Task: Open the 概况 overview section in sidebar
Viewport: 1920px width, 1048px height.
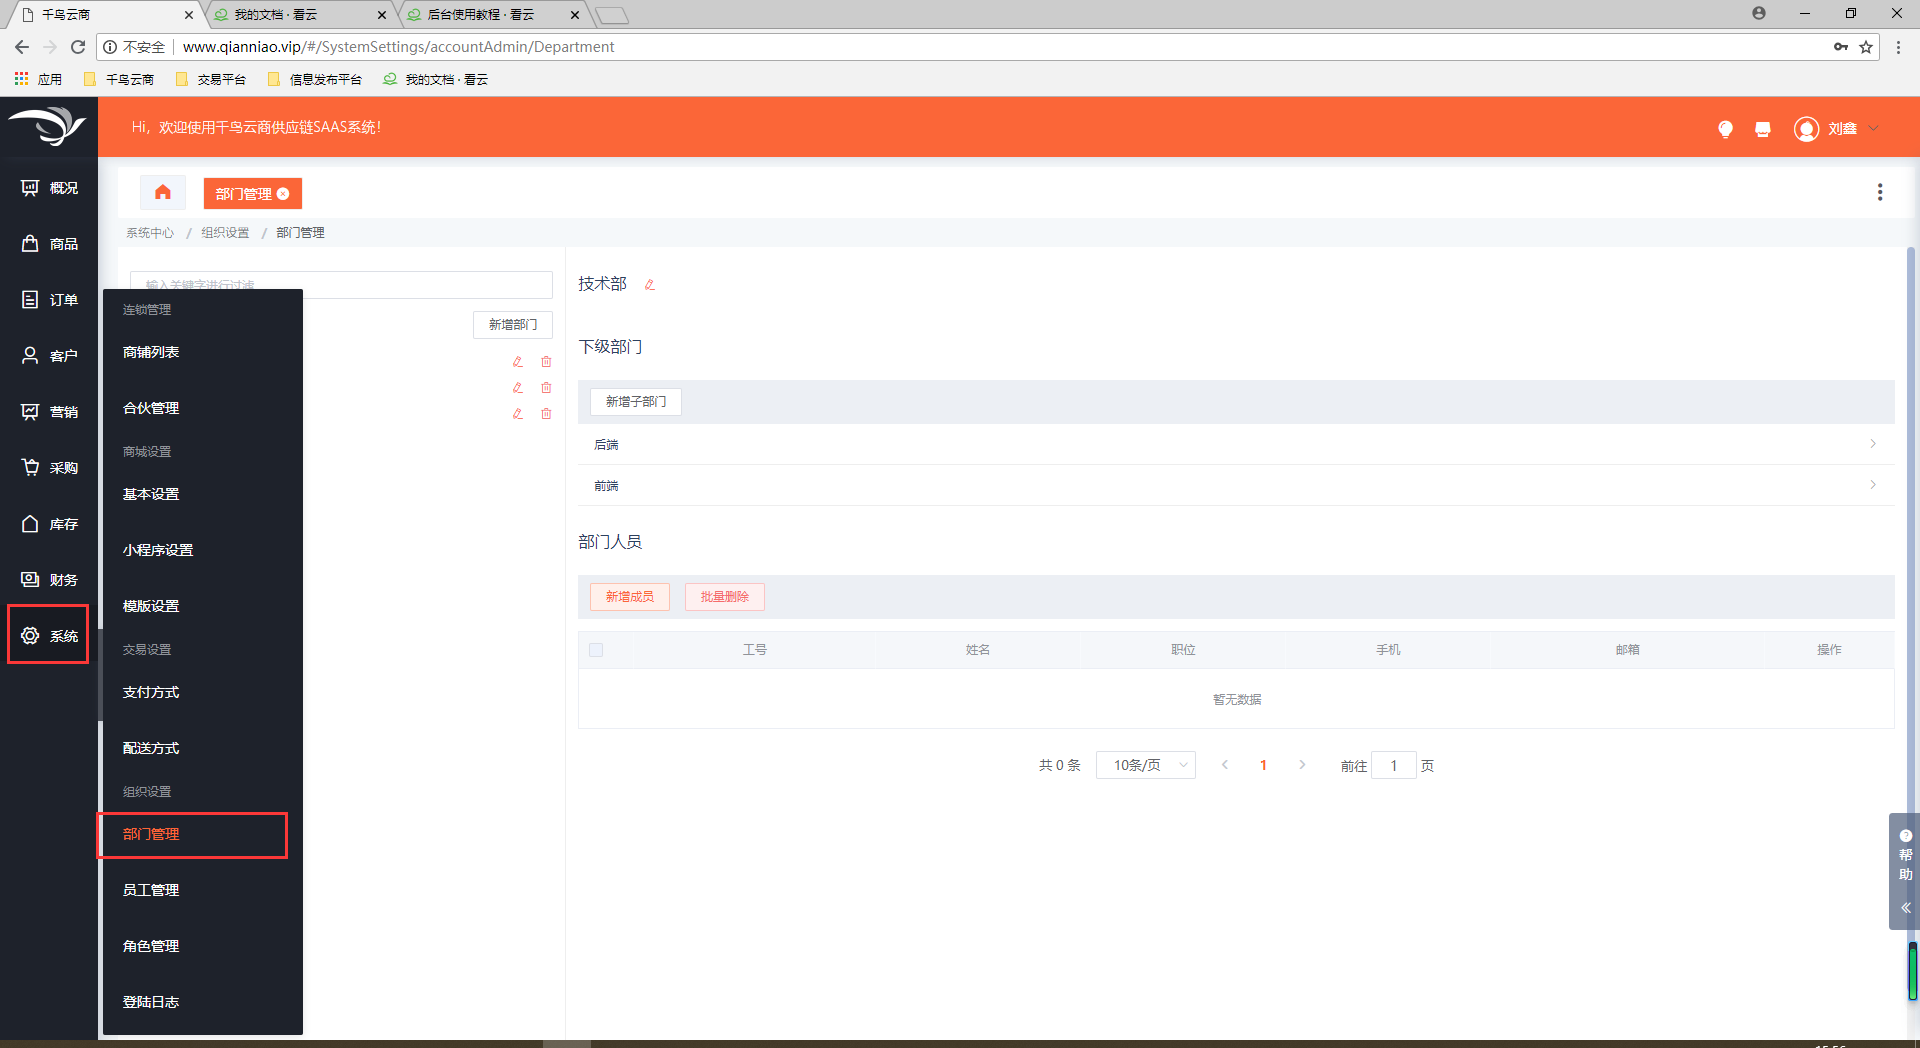Action: [x=49, y=188]
